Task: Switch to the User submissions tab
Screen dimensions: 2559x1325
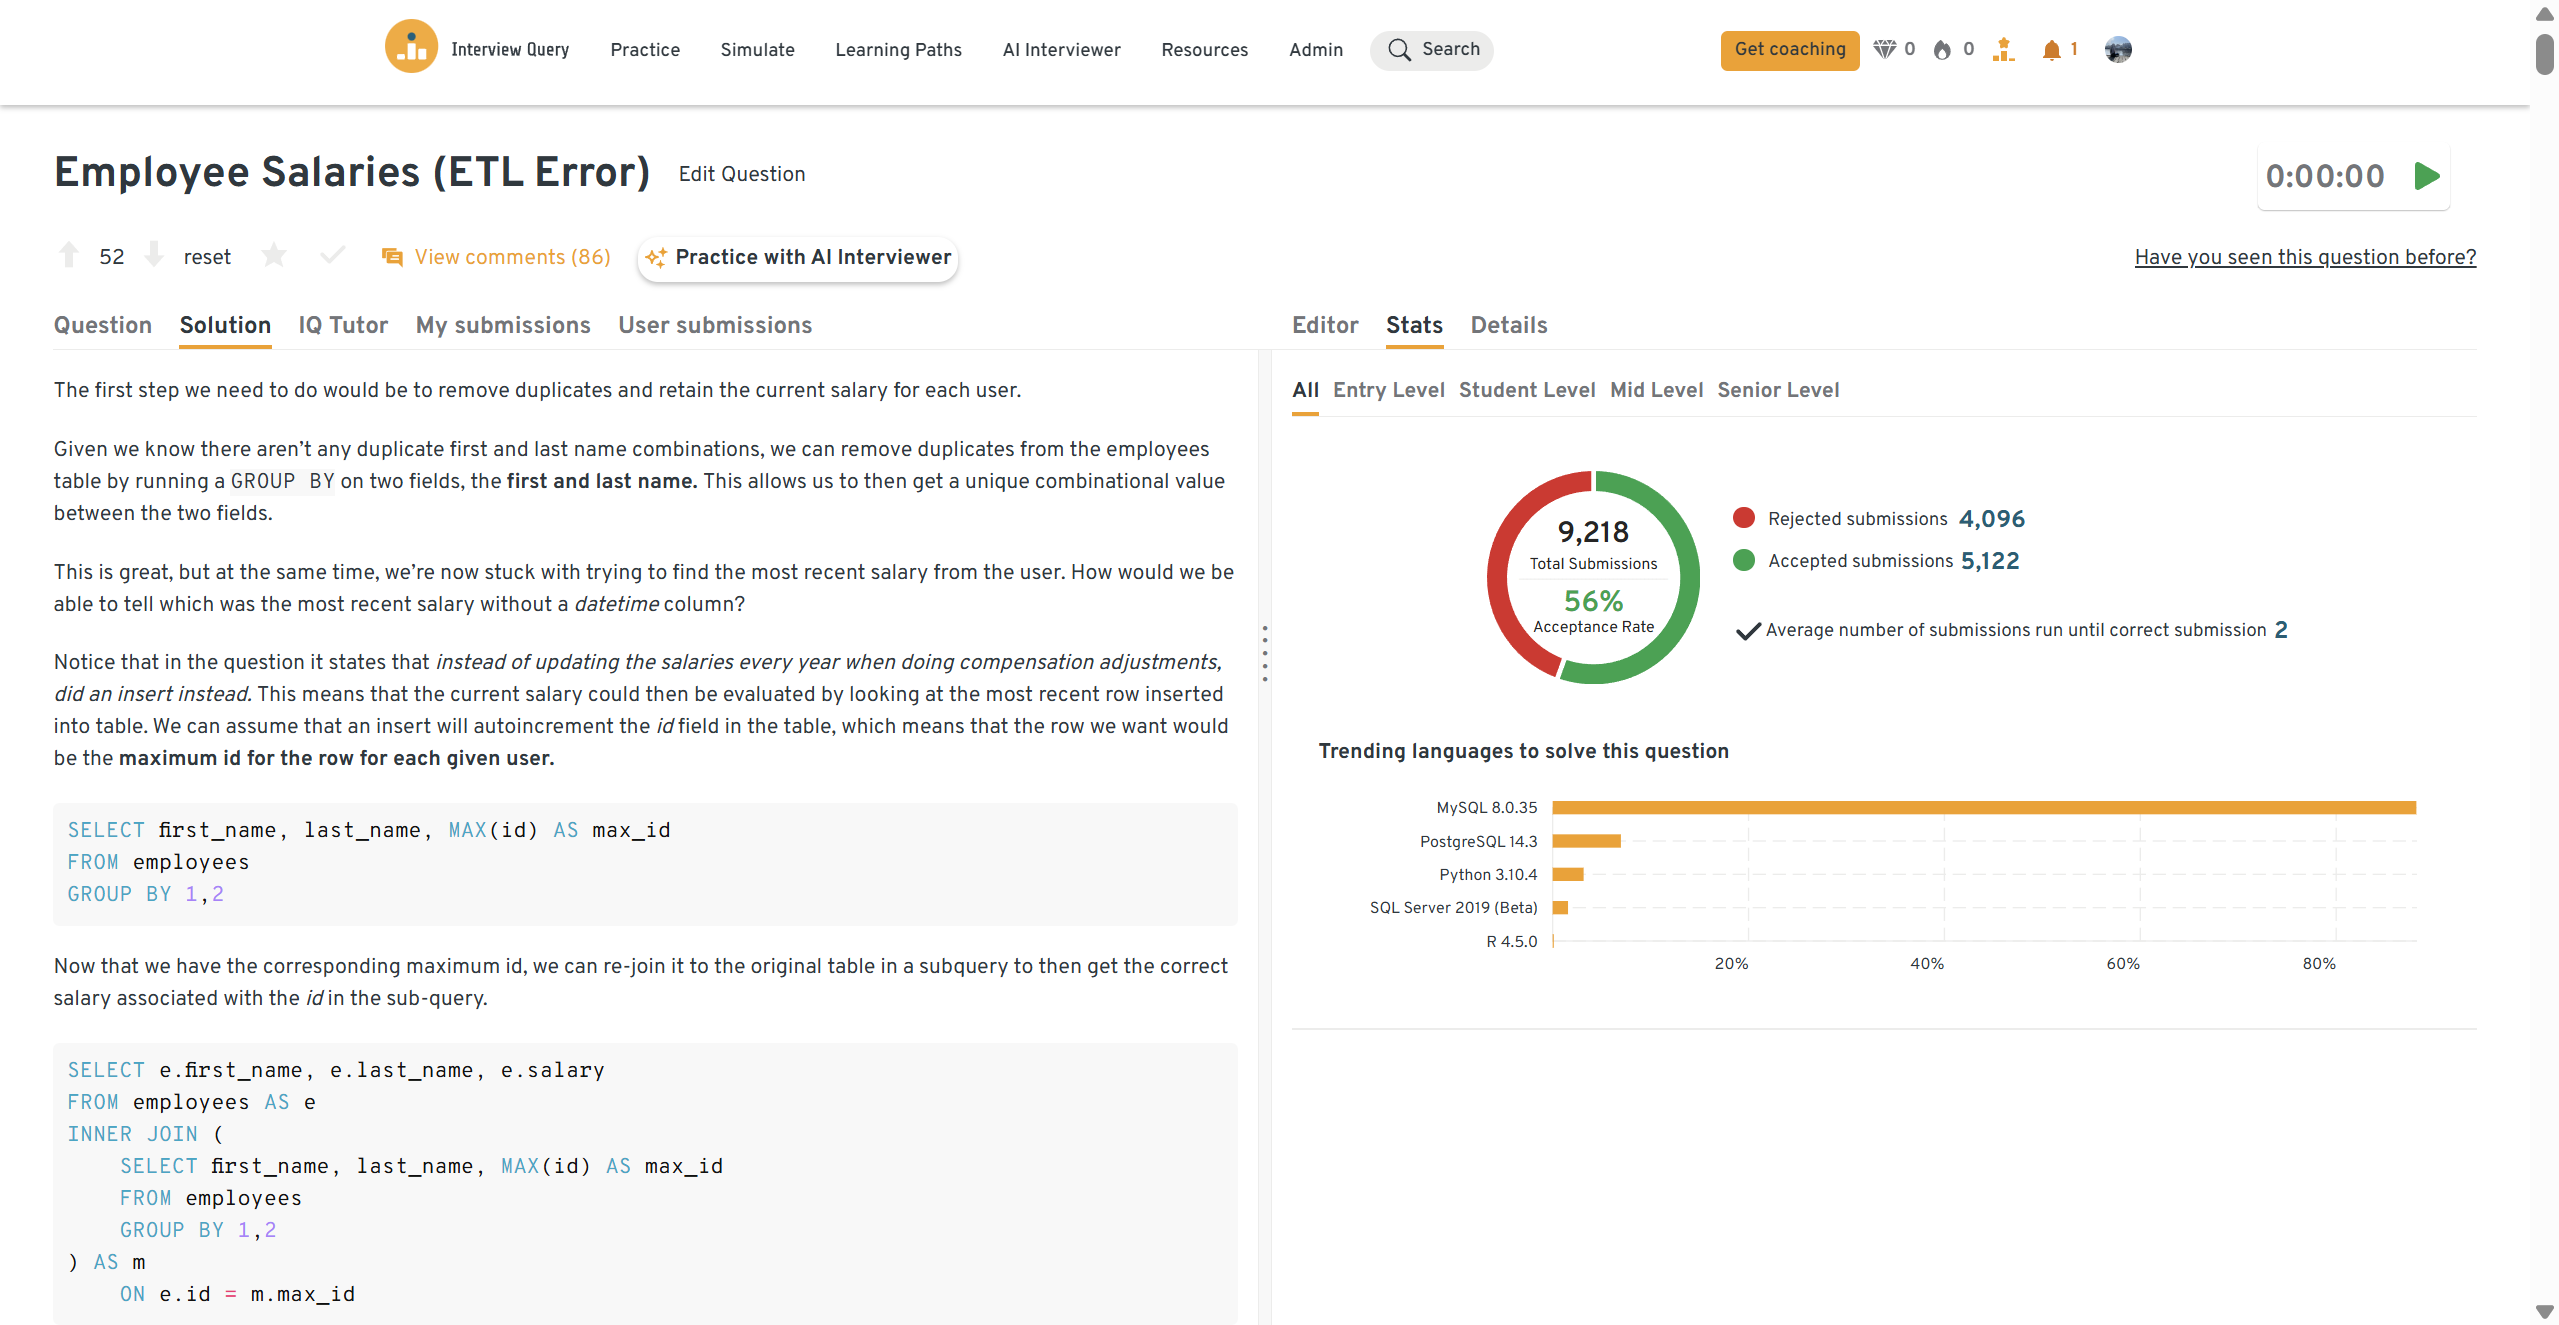Action: tap(714, 326)
